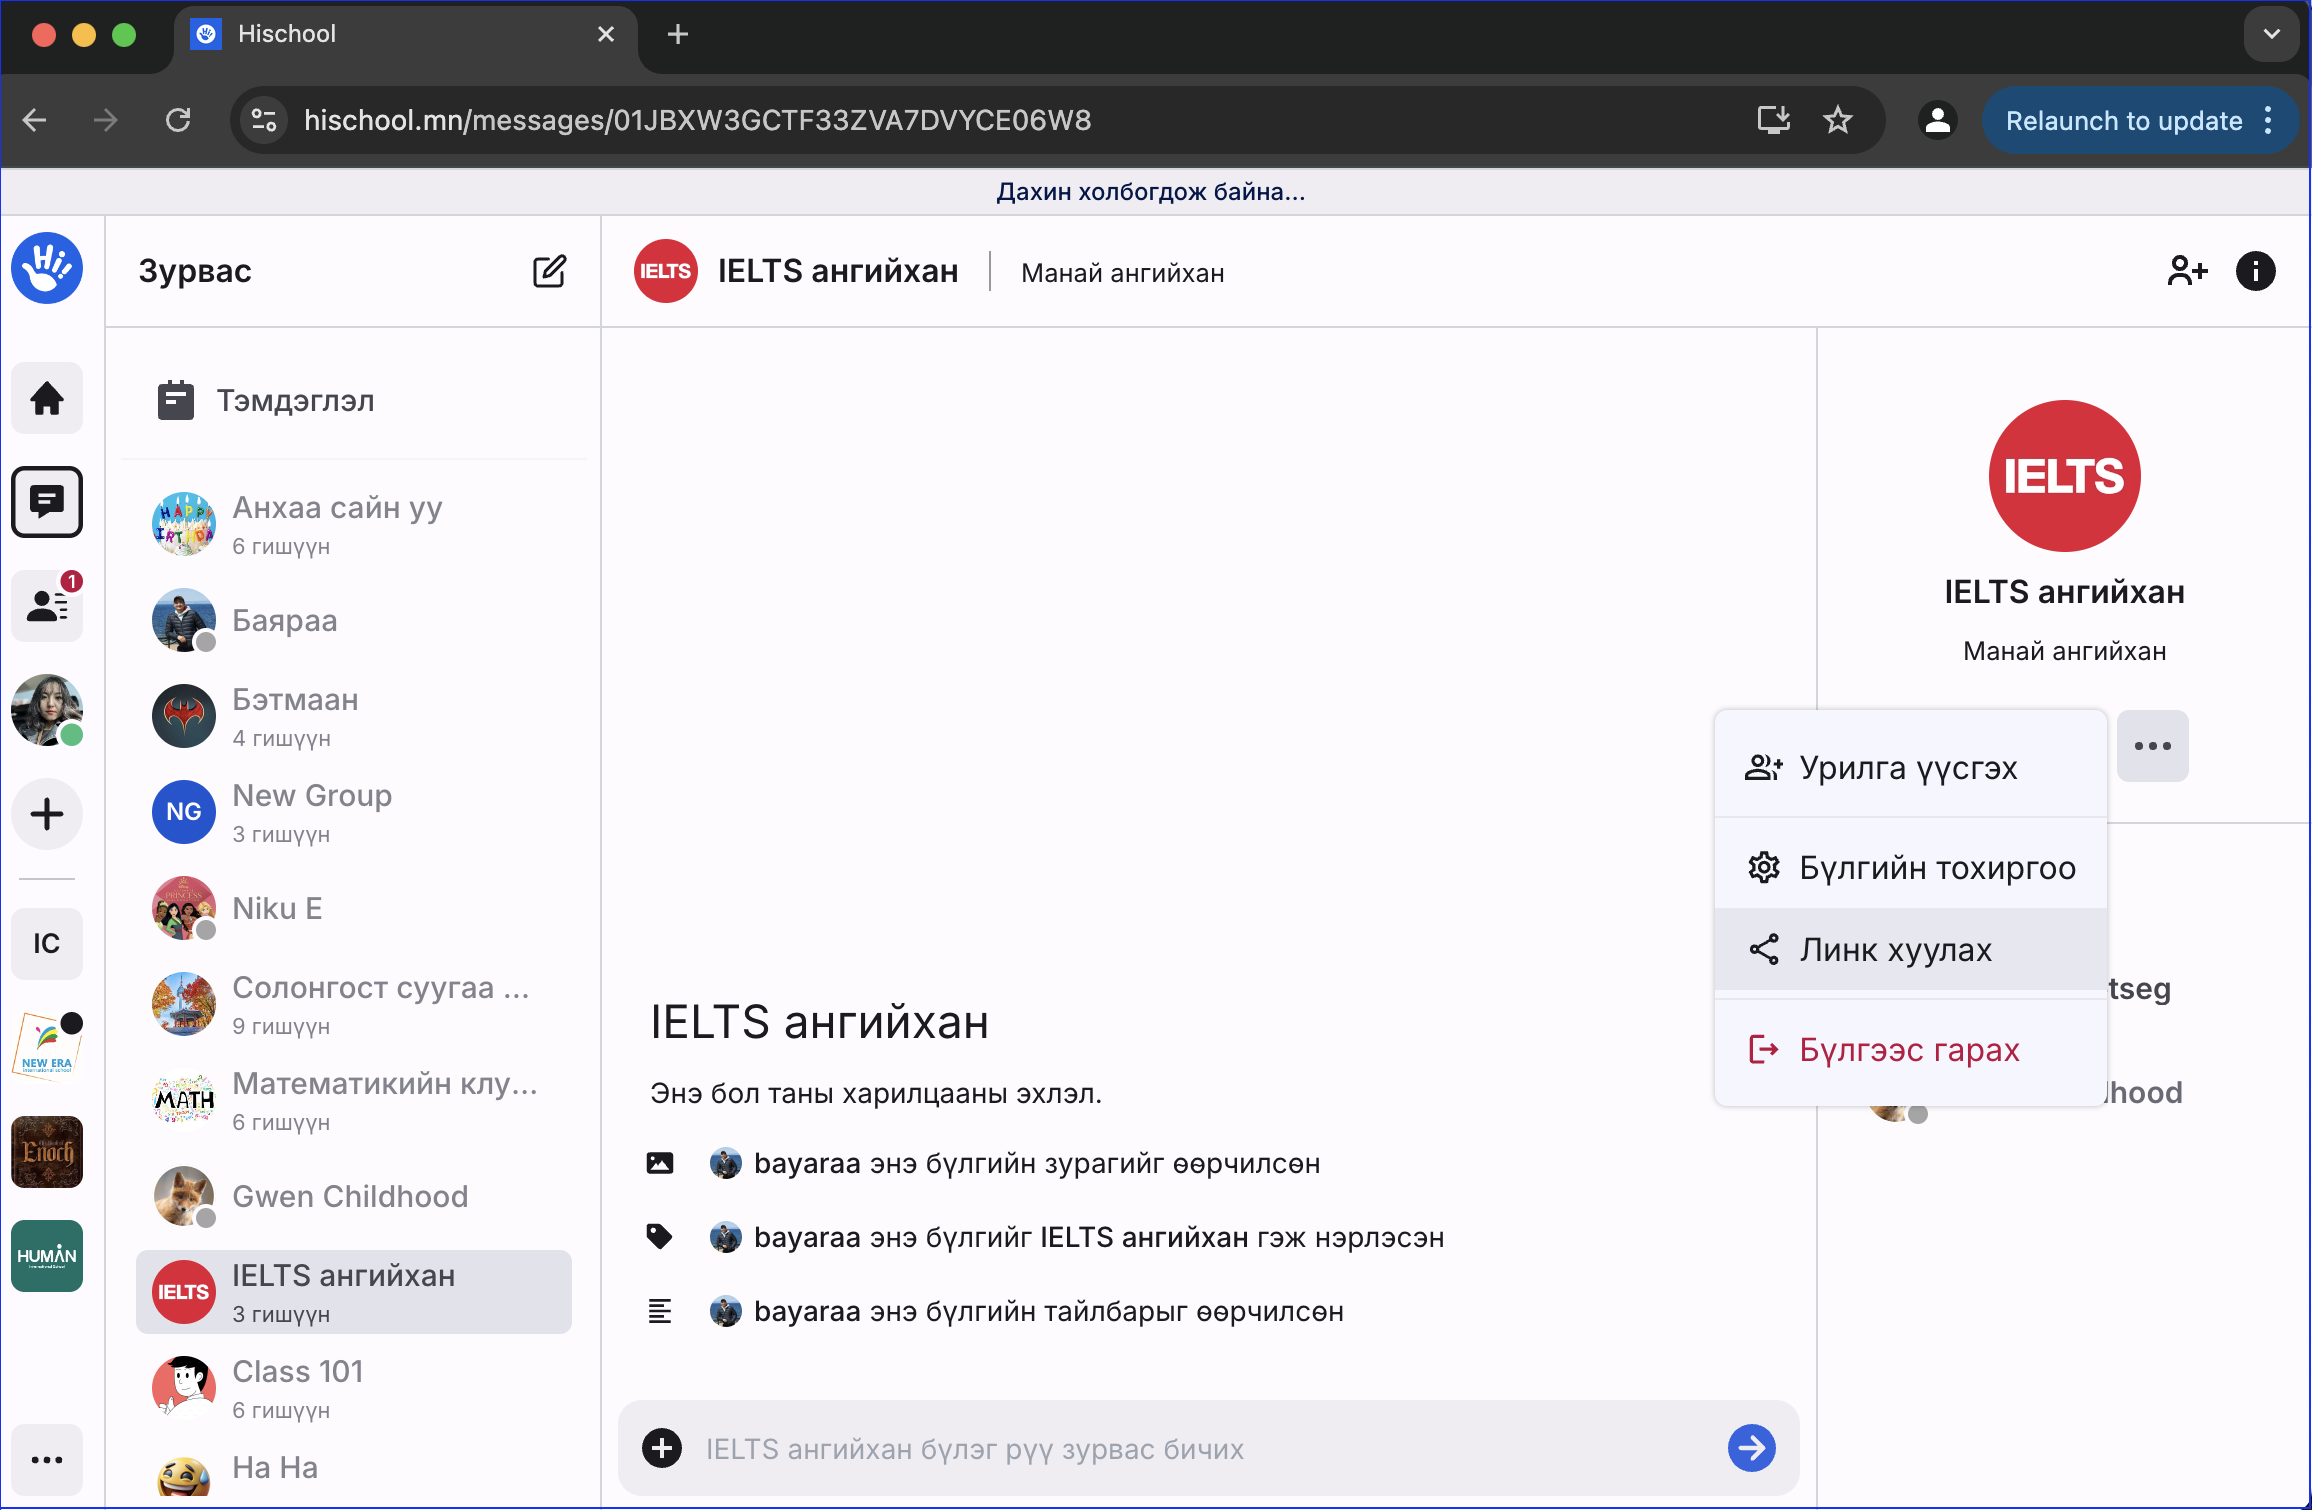Click Бүлгээс гарах to leave group
Screen dimensions: 2312x1510
(1910, 1049)
